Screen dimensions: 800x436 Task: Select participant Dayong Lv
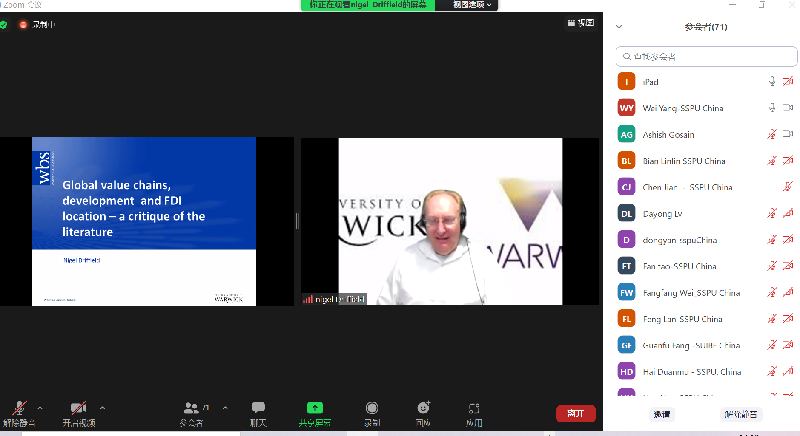click(706, 214)
